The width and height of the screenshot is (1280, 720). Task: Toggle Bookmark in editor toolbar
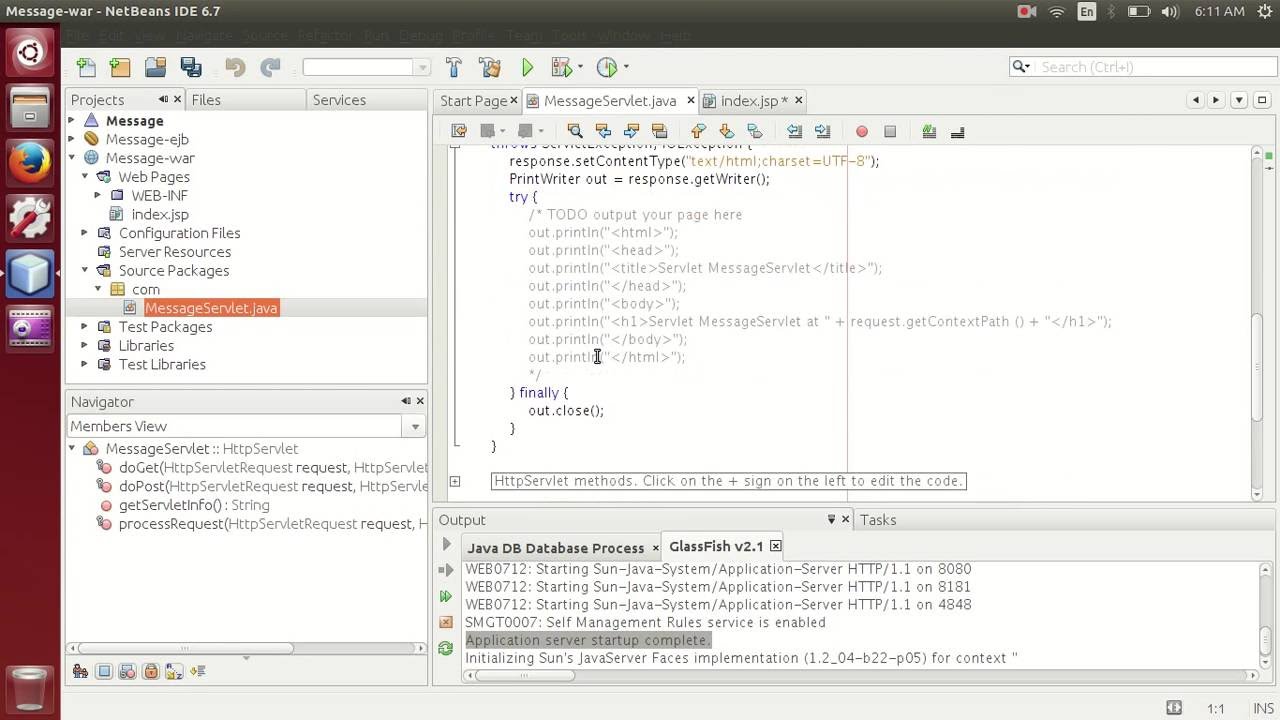click(x=754, y=131)
